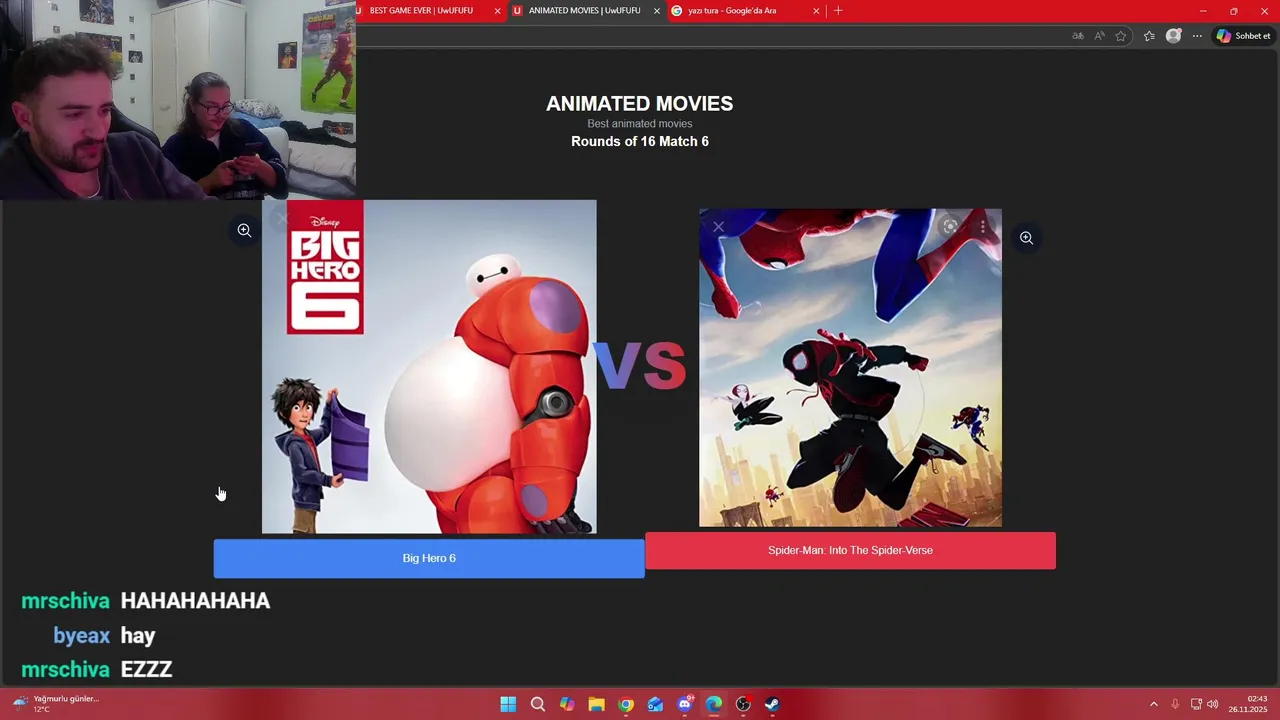1280x720 pixels.
Task: Open OBS Studio from taskbar
Action: [743, 704]
